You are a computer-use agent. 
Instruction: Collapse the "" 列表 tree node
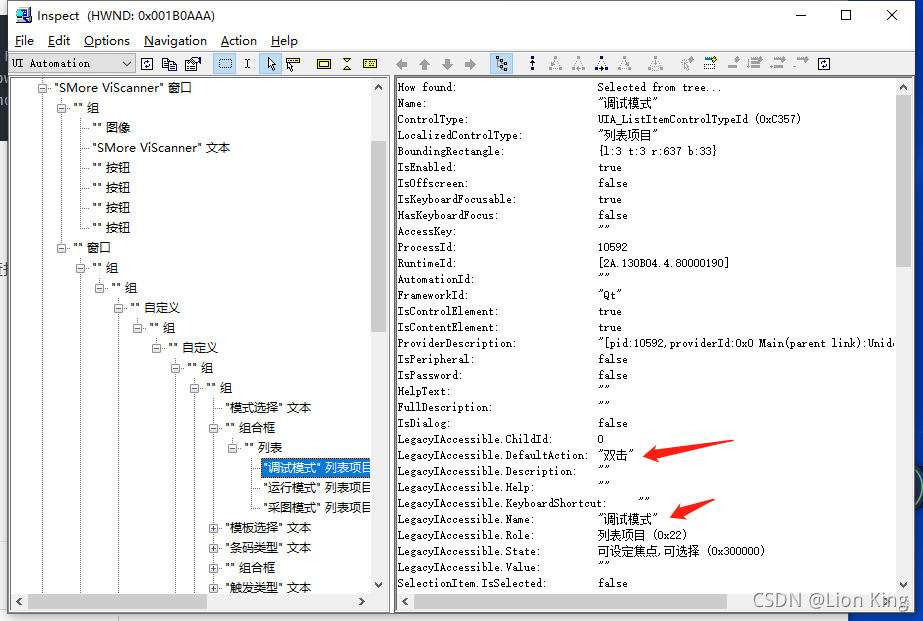(232, 449)
